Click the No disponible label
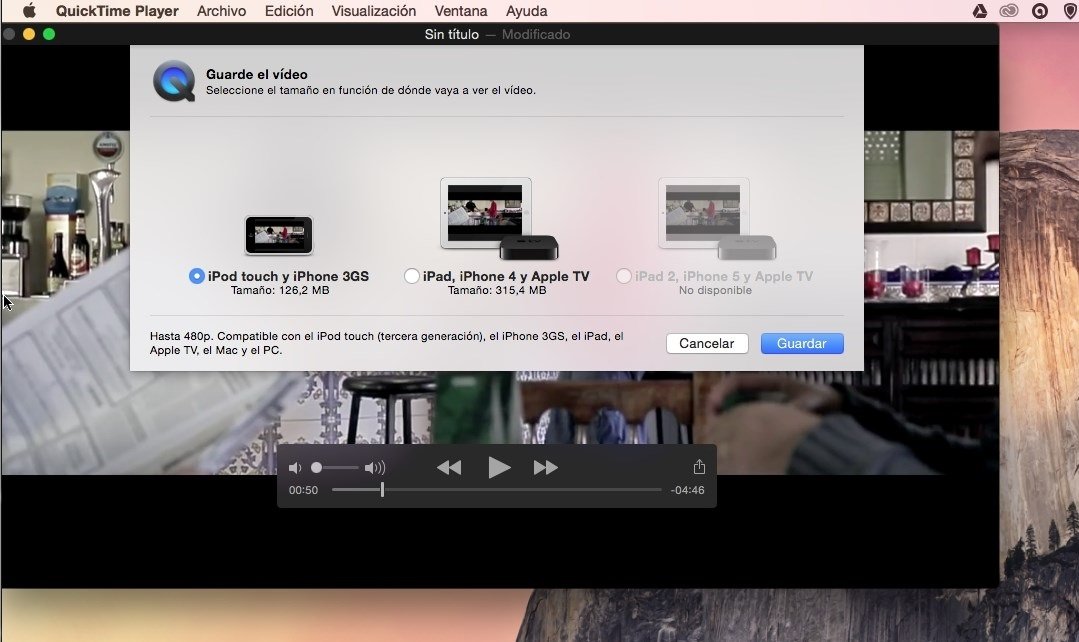1079x642 pixels. click(715, 290)
